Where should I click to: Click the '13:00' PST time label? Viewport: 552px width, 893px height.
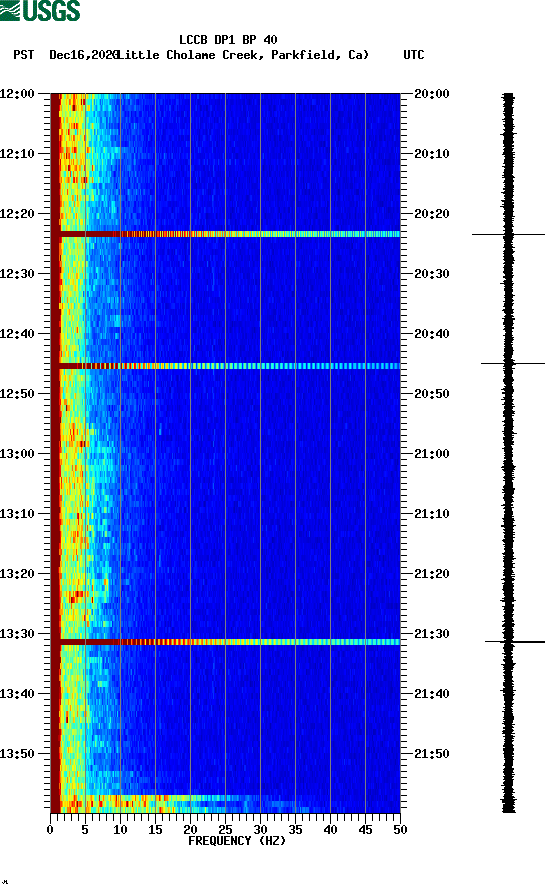coord(17,454)
